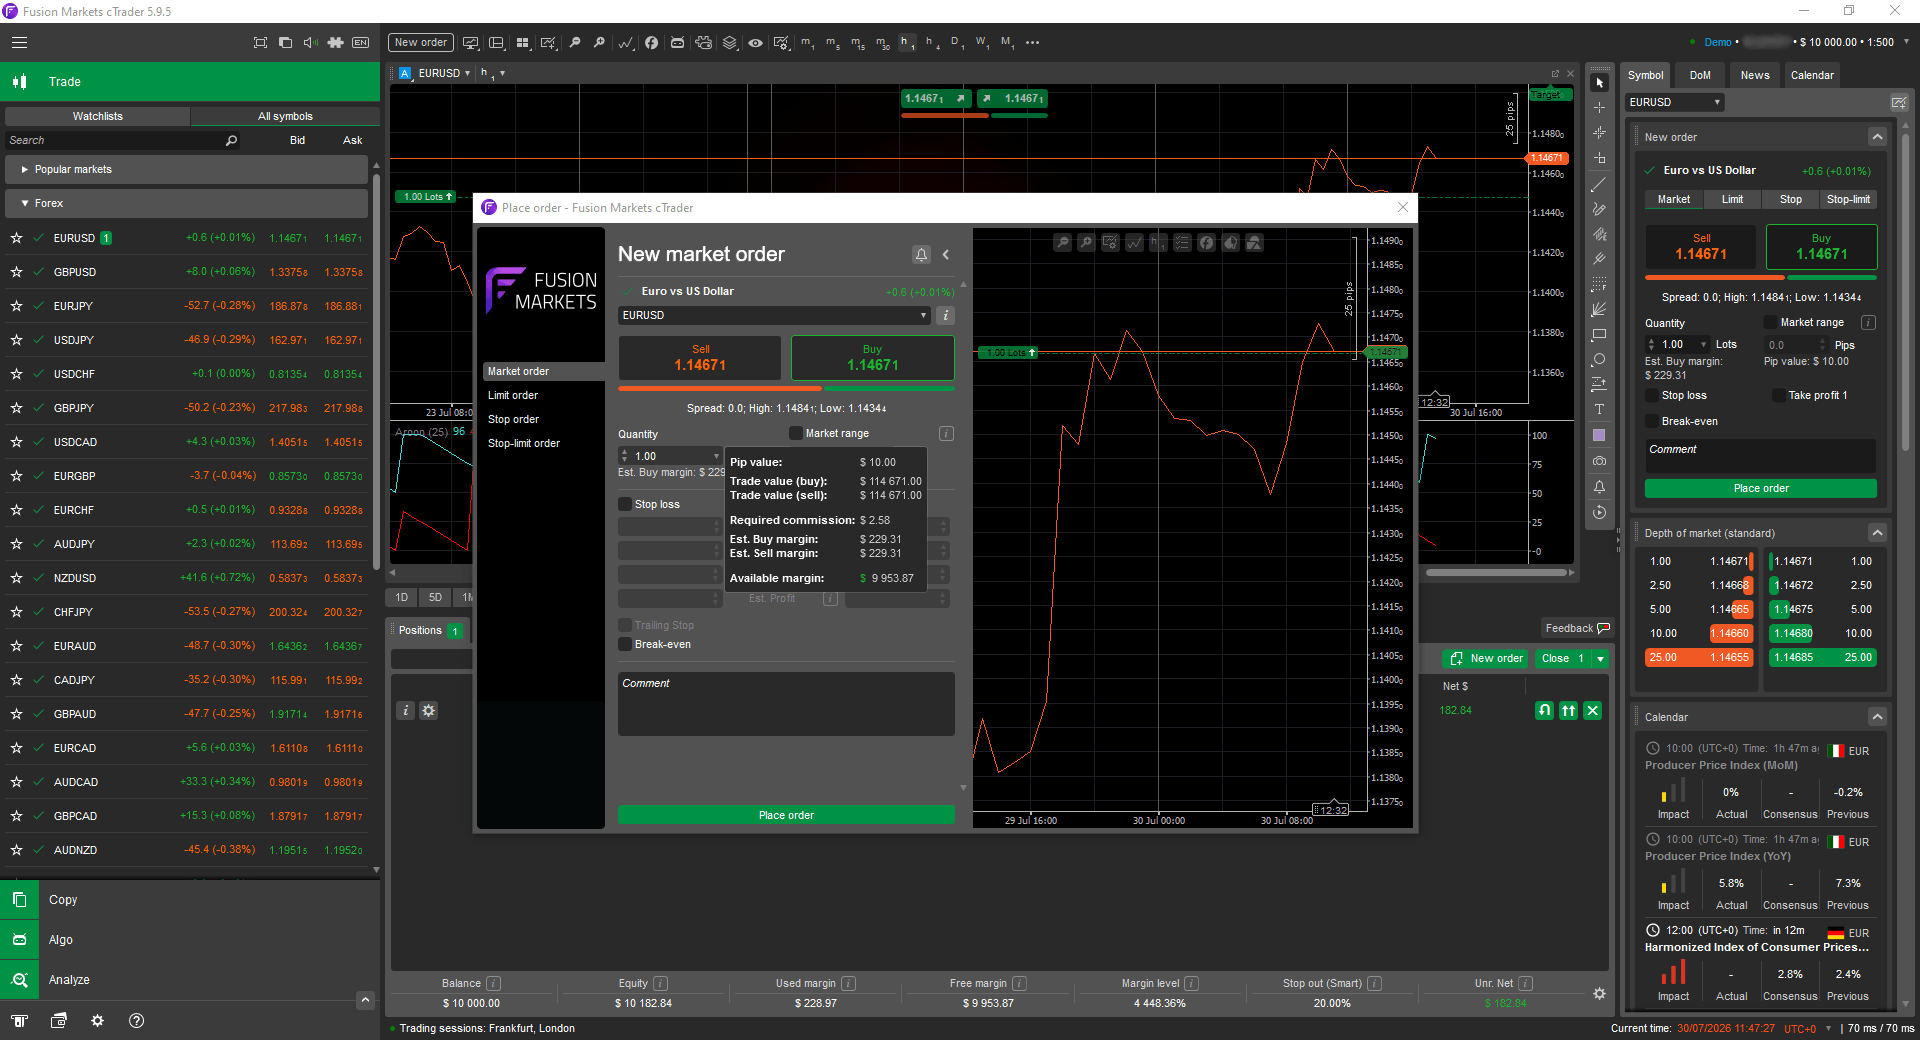Image resolution: width=1920 pixels, height=1040 pixels.
Task: Select the m15 timeframe in the toolbar
Action: [x=857, y=42]
